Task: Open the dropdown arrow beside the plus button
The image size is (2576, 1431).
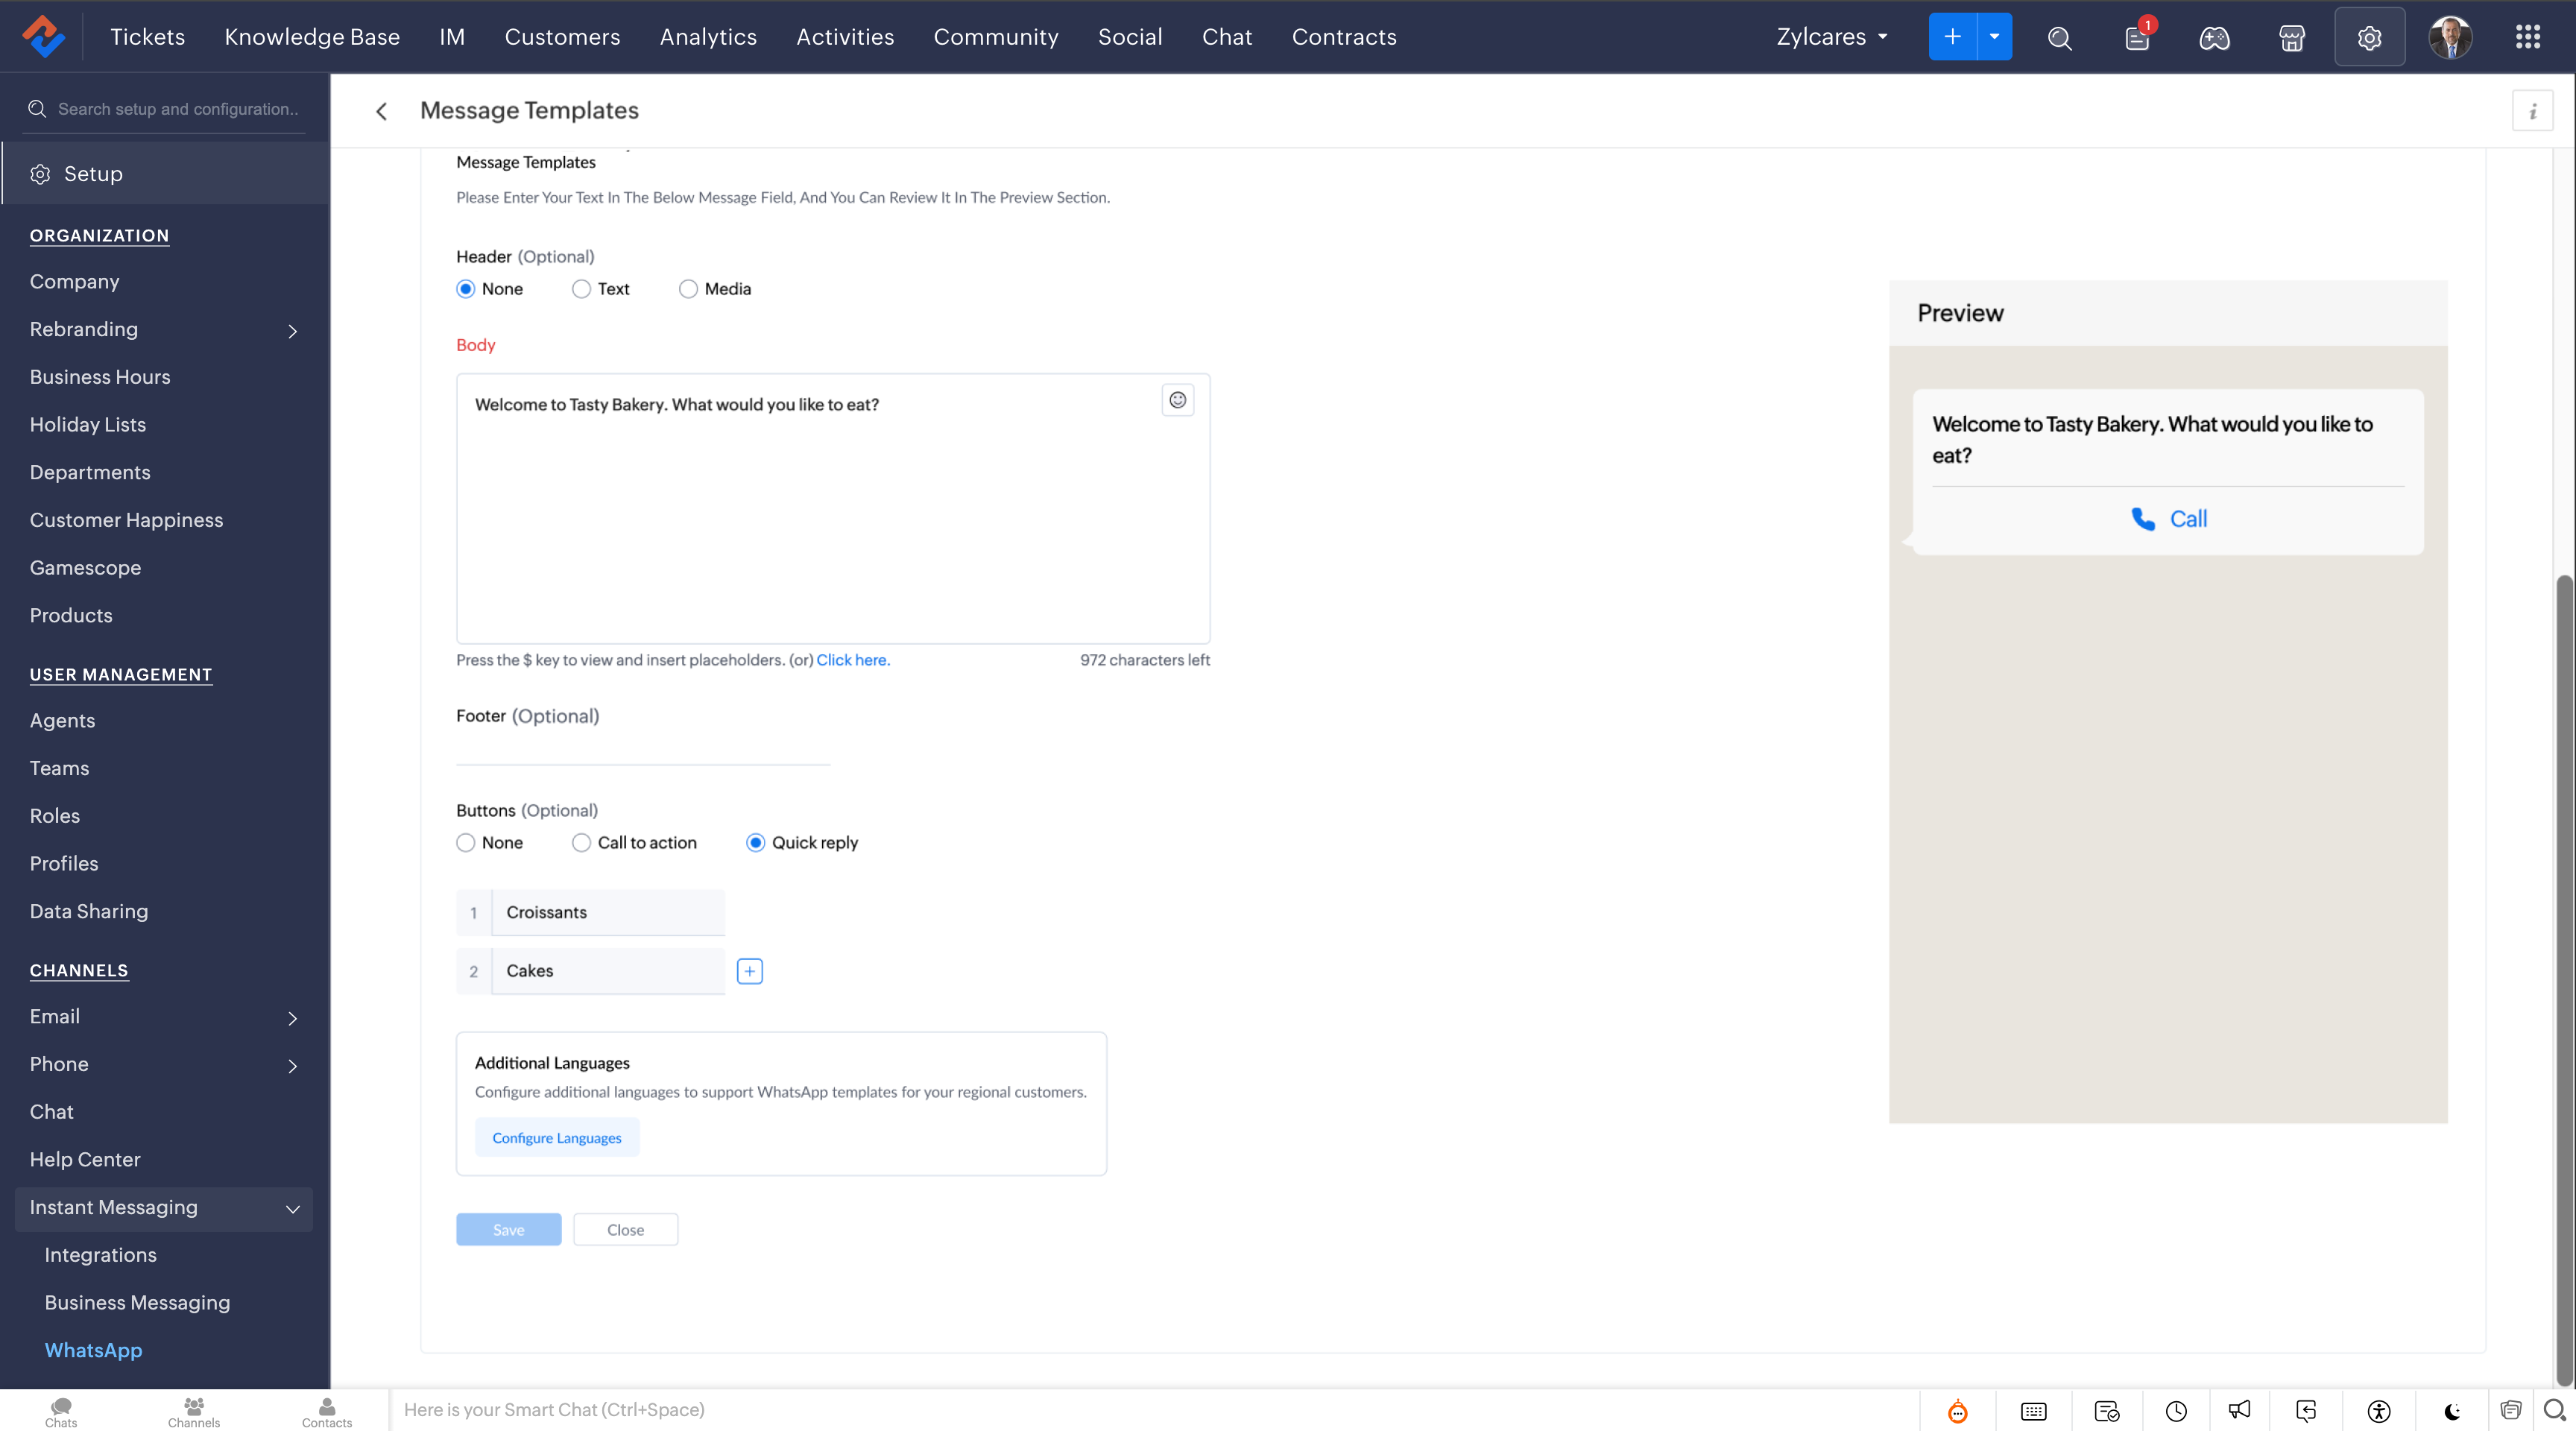Action: click(x=1994, y=37)
